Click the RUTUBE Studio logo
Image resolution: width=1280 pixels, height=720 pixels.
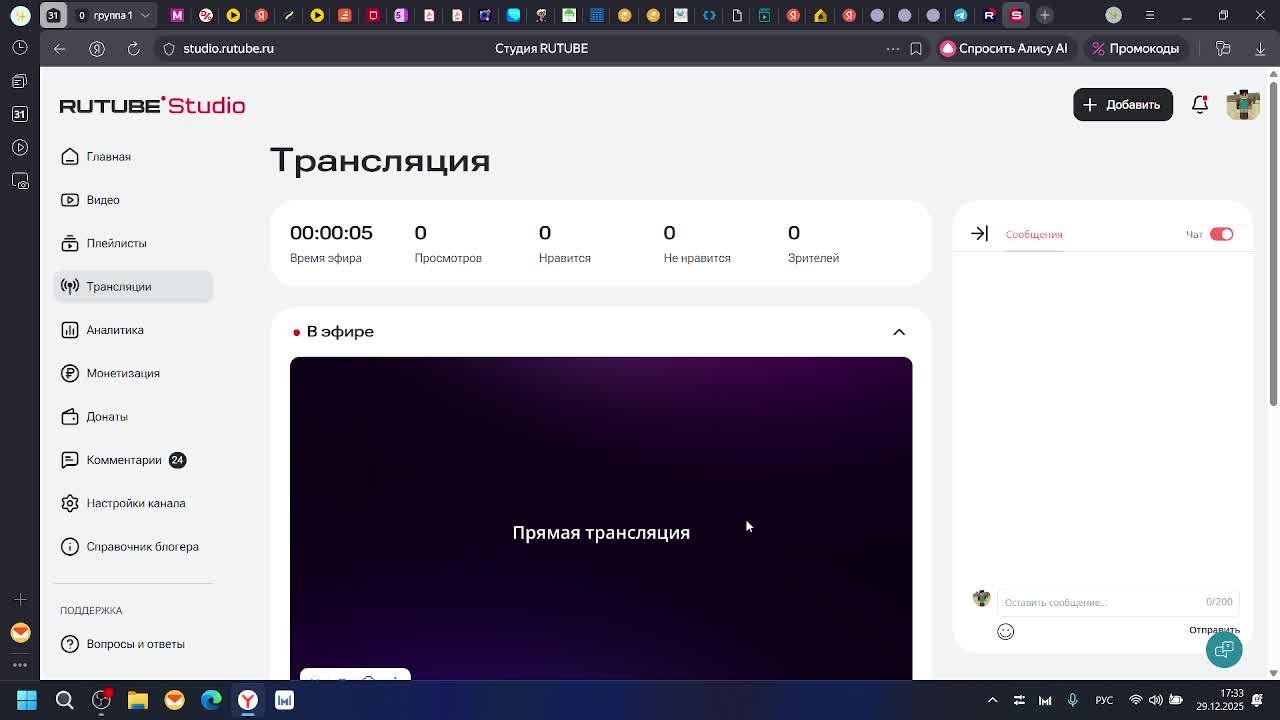pyautogui.click(x=152, y=105)
